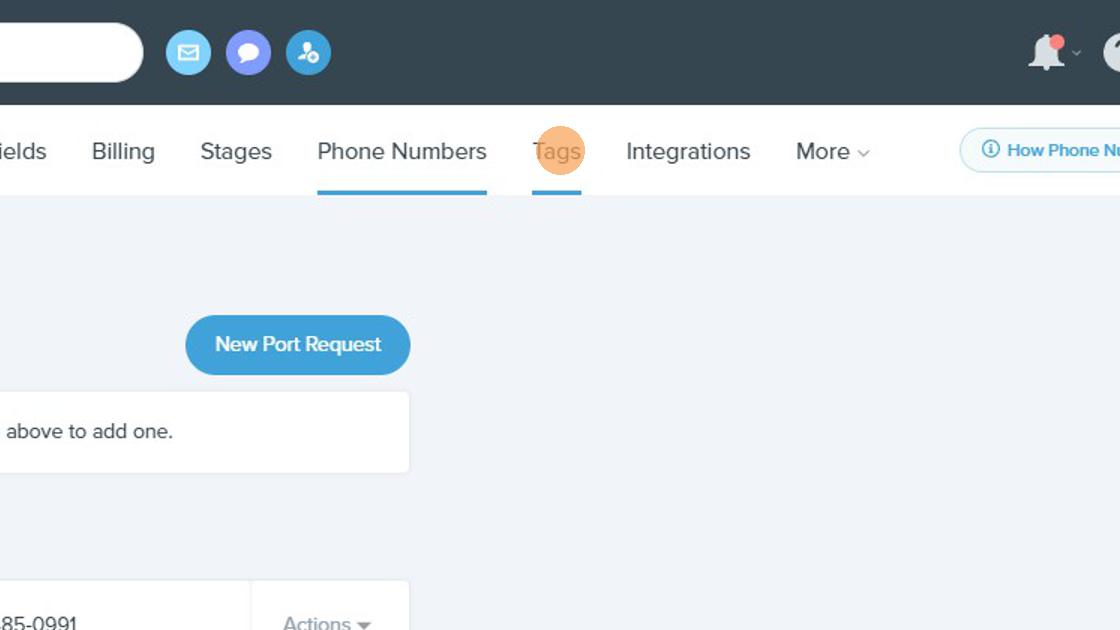Expand the chevron beside the notification bell
This screenshot has width=1120, height=630.
point(1076,53)
